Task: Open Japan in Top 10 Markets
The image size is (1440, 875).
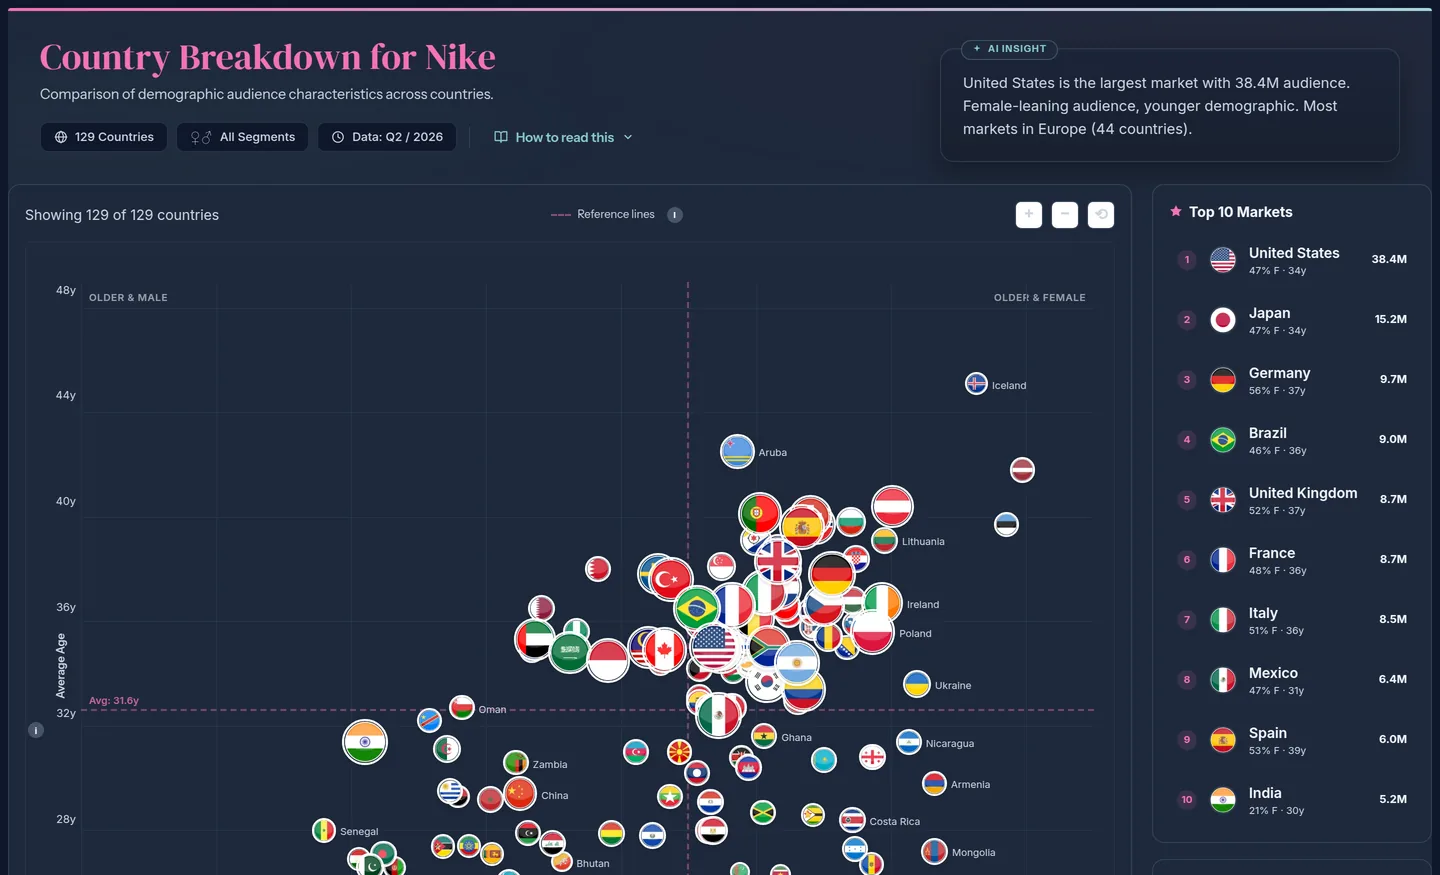Action: coord(1292,320)
